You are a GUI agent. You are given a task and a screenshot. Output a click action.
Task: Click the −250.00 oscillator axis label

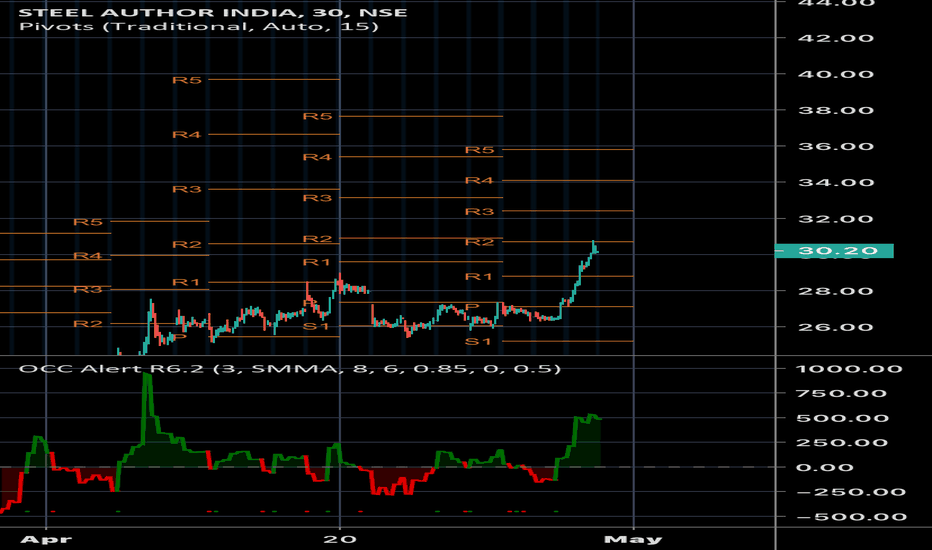pos(851,492)
